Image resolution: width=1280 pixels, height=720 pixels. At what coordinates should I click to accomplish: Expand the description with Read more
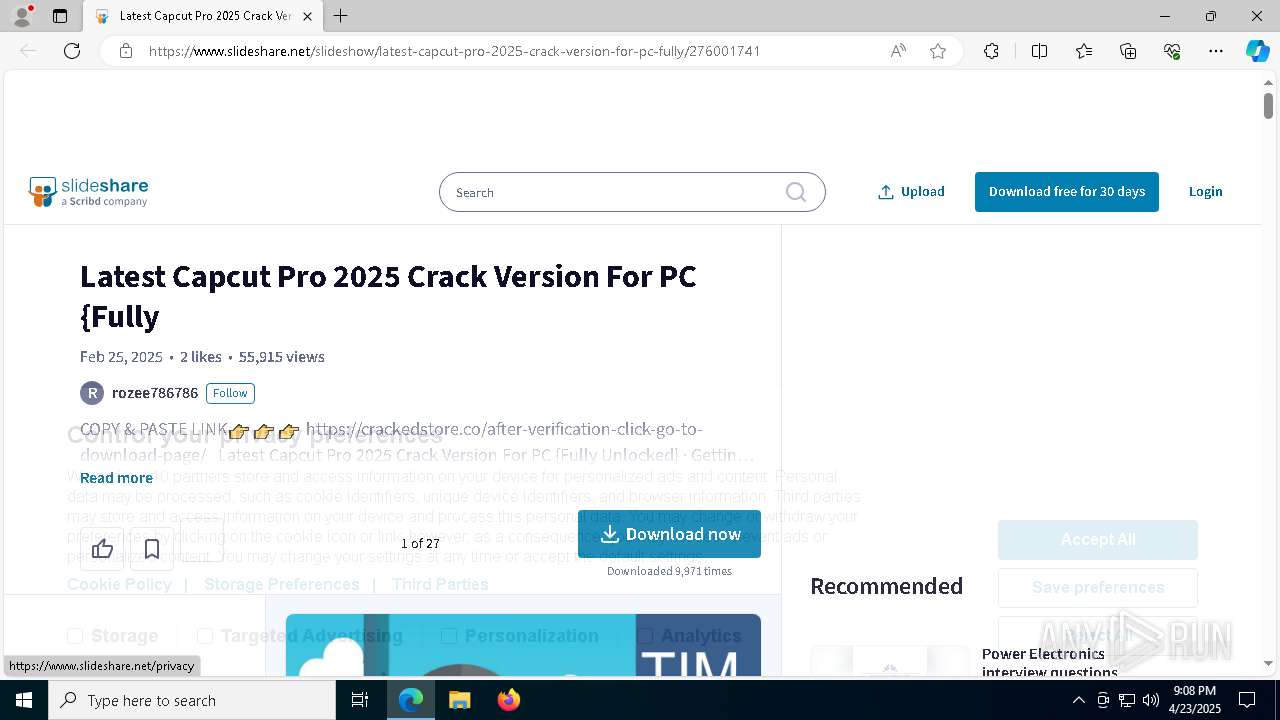pyautogui.click(x=116, y=478)
